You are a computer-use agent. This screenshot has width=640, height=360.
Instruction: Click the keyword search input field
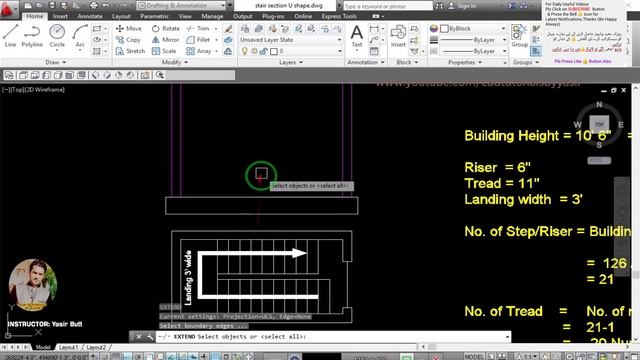pos(387,6)
